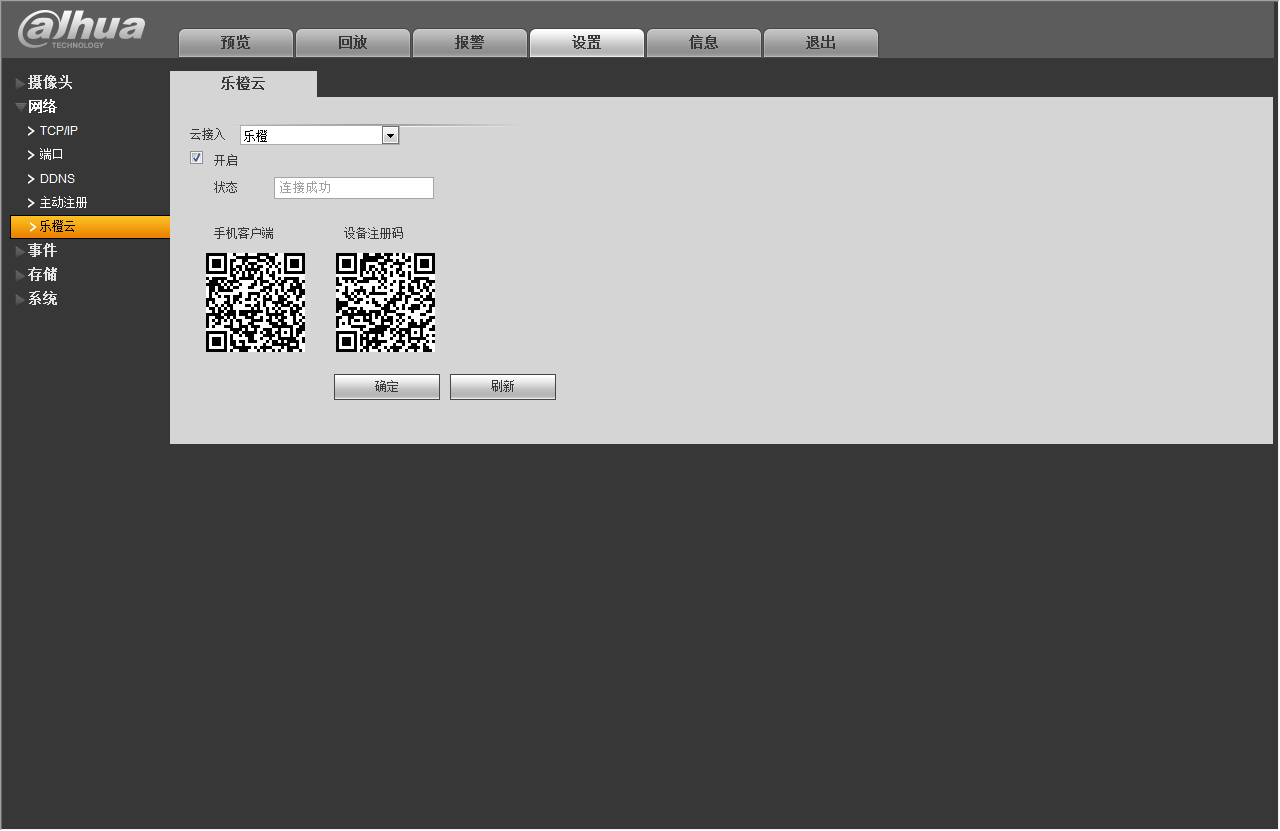1280x831 pixels.
Task: Select the 设置 tab
Action: pyautogui.click(x=587, y=43)
